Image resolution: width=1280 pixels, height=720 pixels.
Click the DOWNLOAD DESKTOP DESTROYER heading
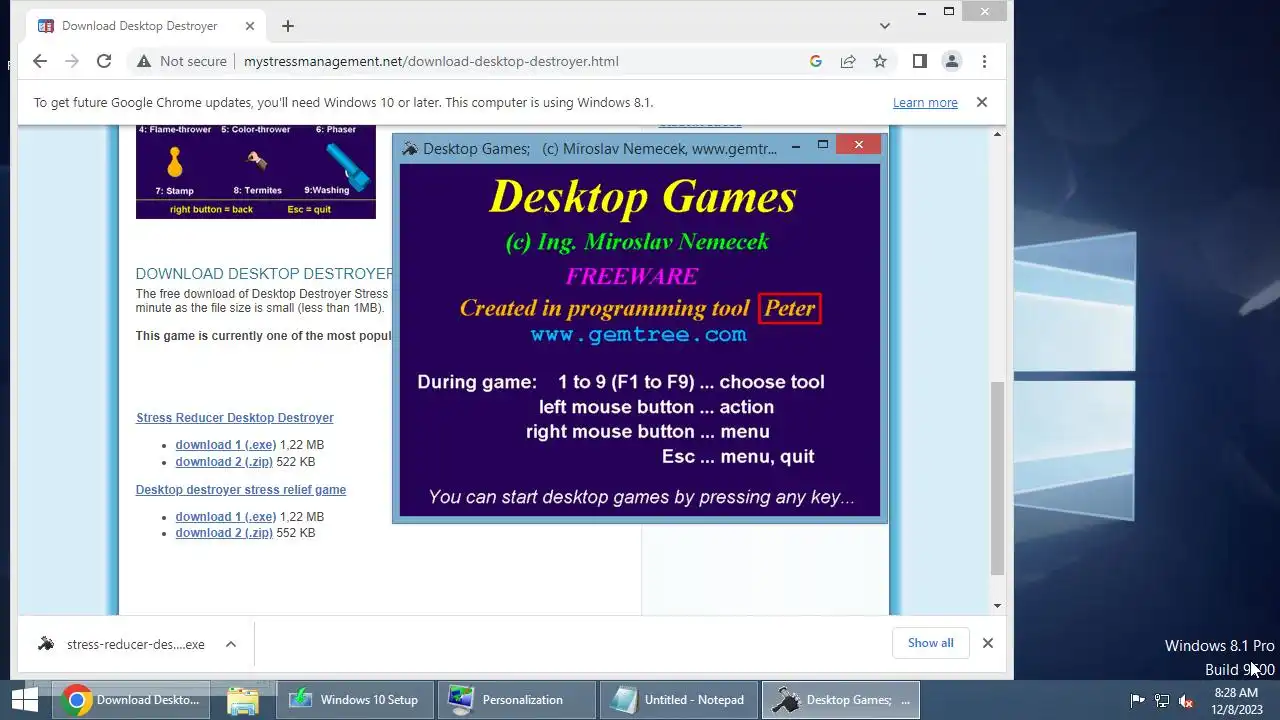click(x=264, y=274)
